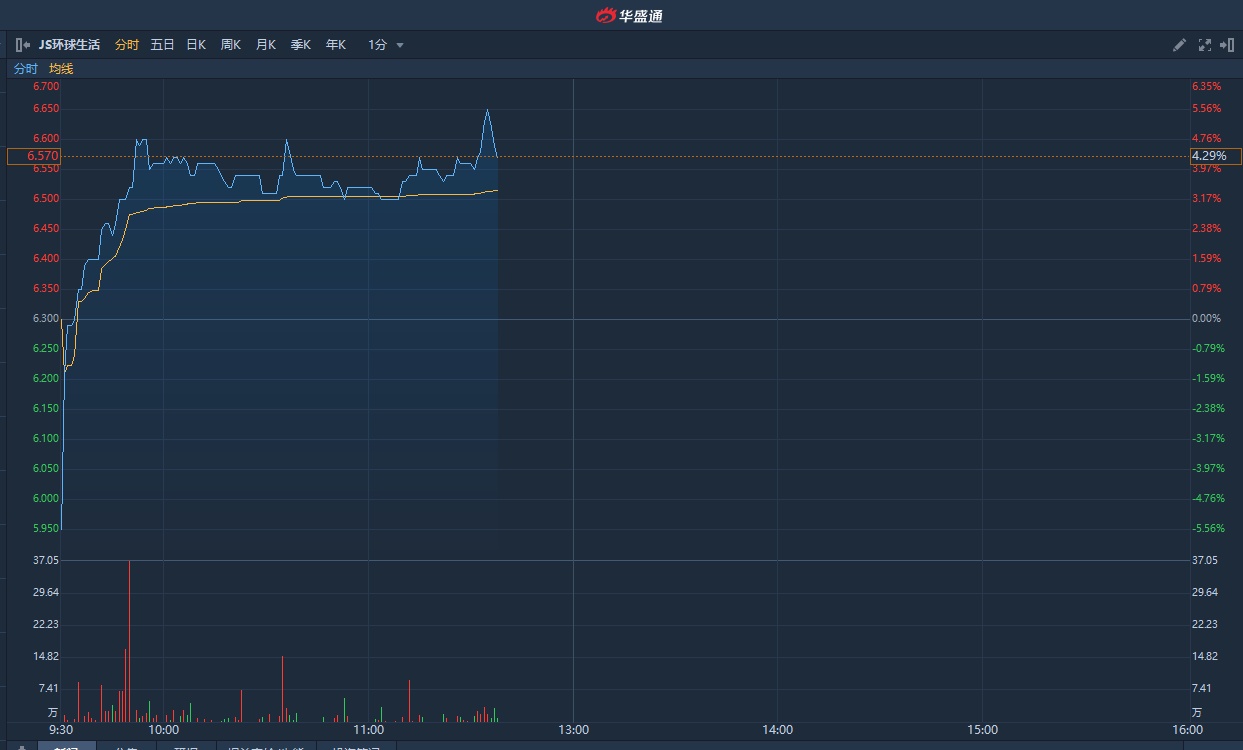Screen dimensions: 1243x750
Task: Switch to the 分时 intraday chart tab
Action: [x=127, y=45]
